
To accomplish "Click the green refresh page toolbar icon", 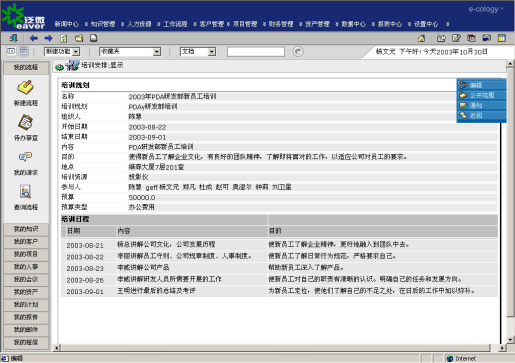I will click(x=64, y=38).
